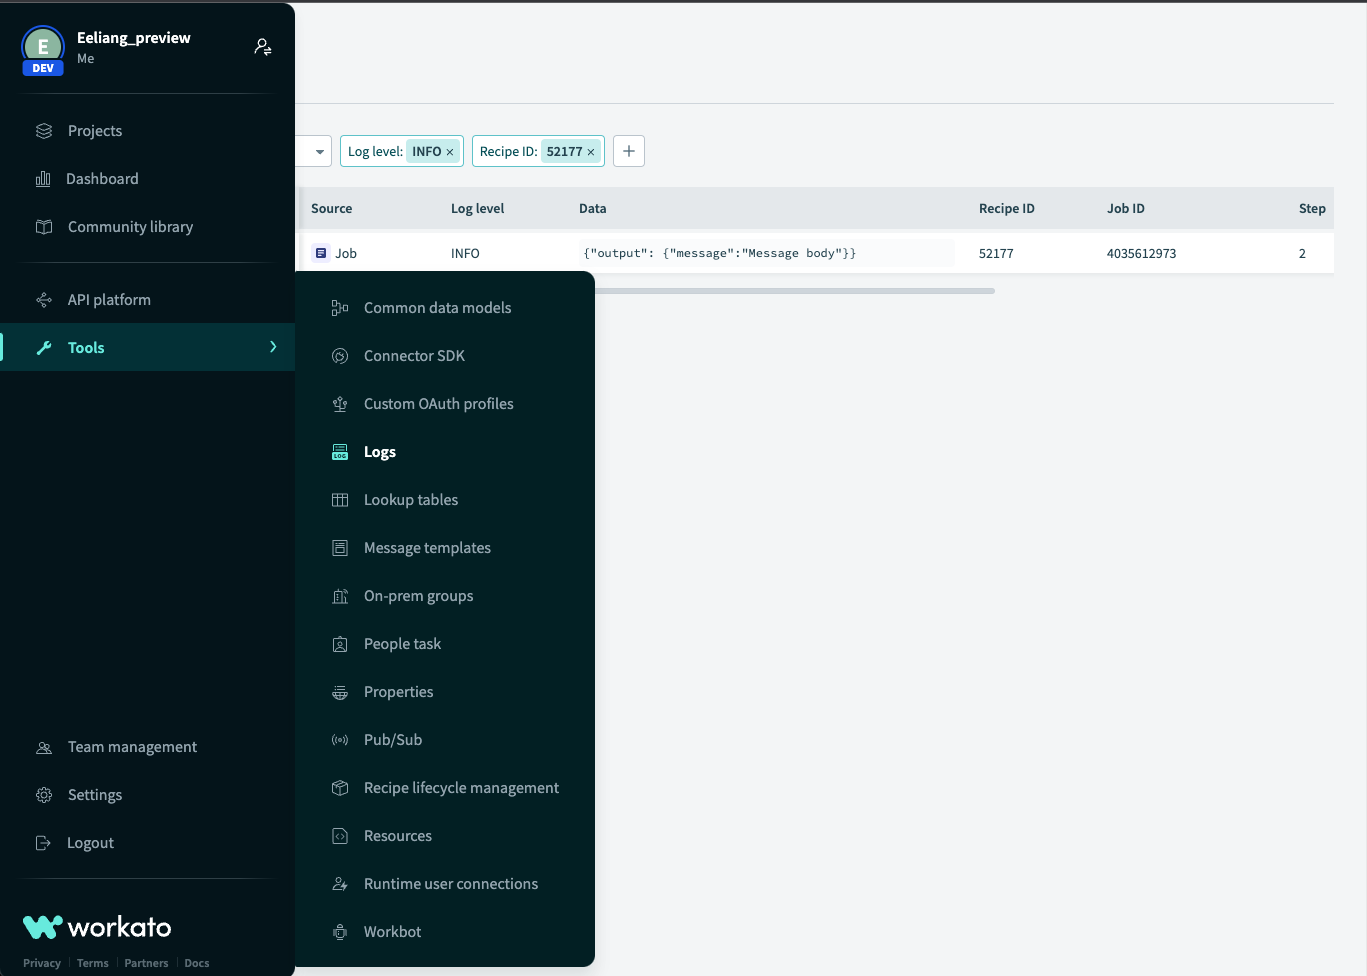
Task: Open the Projects icon in sidebar
Action: 44,131
